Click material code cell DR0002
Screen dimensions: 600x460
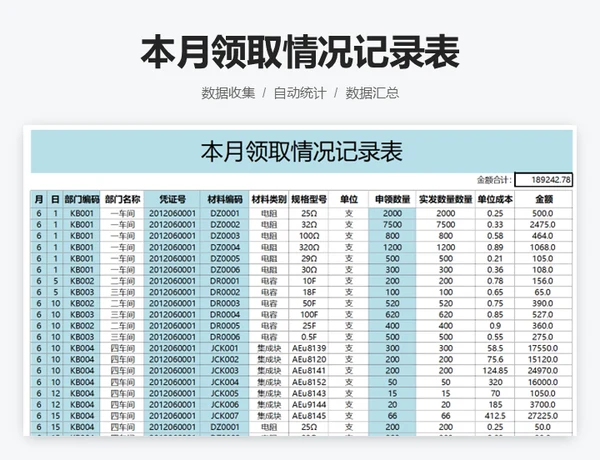(225, 292)
